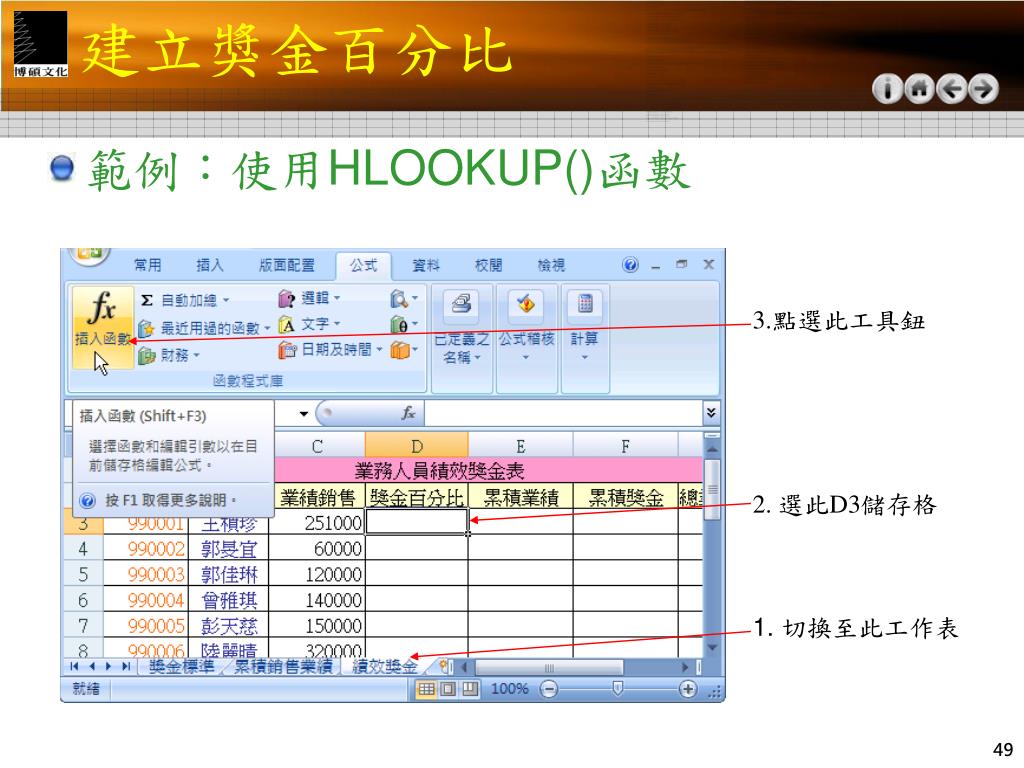Go to last sheet navigation arrow
This screenshot has width=1024, height=768.
coord(126,667)
